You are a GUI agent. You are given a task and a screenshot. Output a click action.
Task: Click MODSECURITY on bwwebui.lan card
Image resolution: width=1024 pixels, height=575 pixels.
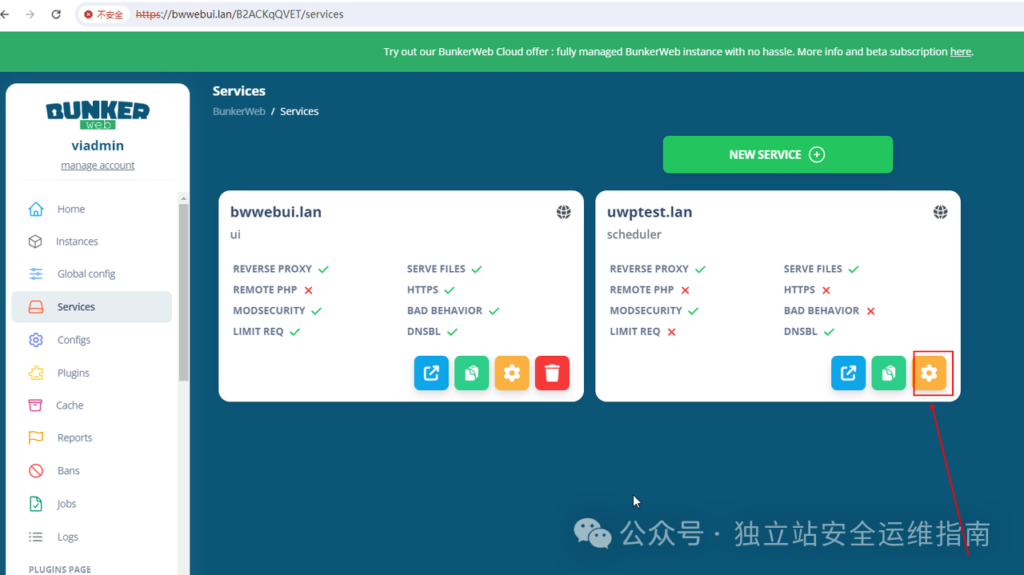[x=269, y=310]
